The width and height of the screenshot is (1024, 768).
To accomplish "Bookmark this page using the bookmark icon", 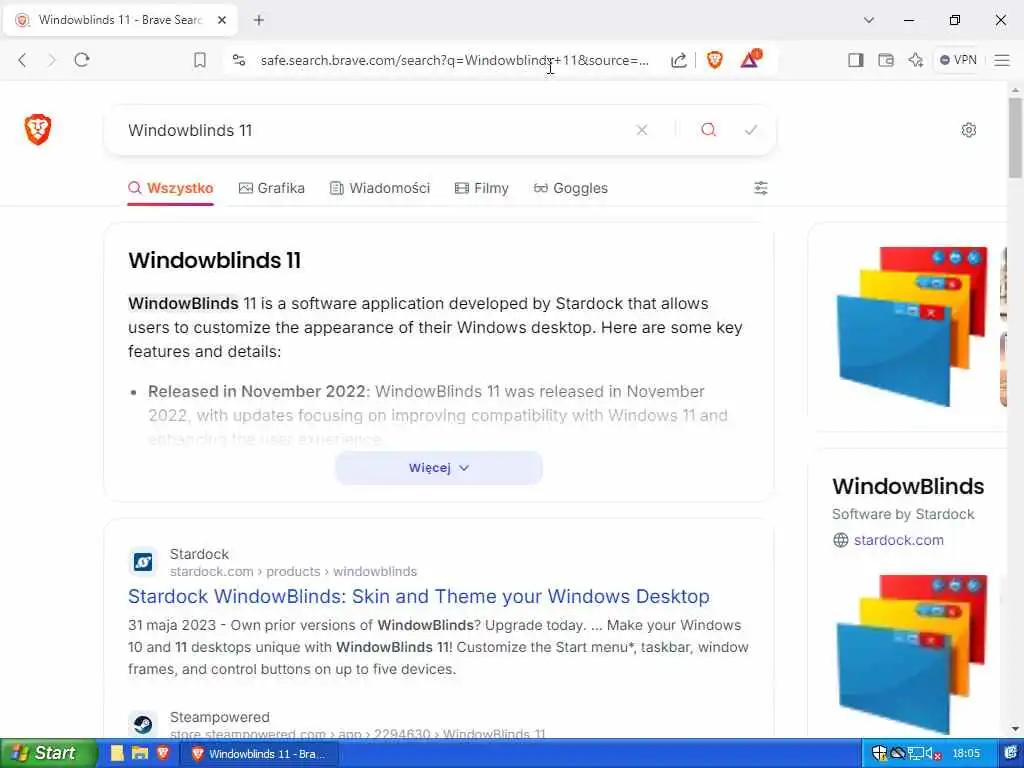I will (x=200, y=60).
